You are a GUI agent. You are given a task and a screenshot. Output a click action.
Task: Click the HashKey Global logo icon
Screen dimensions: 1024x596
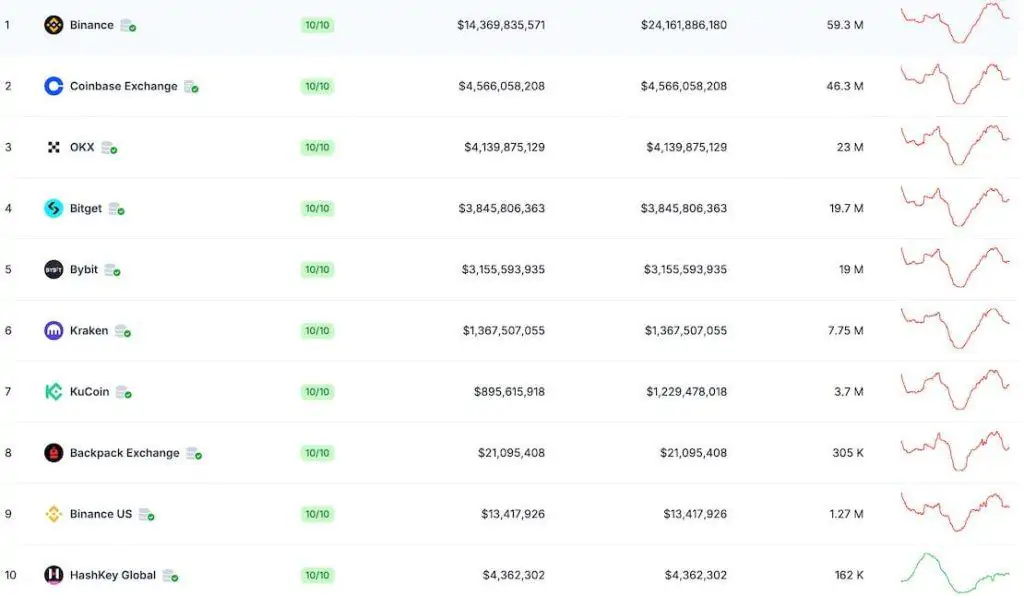click(54, 574)
